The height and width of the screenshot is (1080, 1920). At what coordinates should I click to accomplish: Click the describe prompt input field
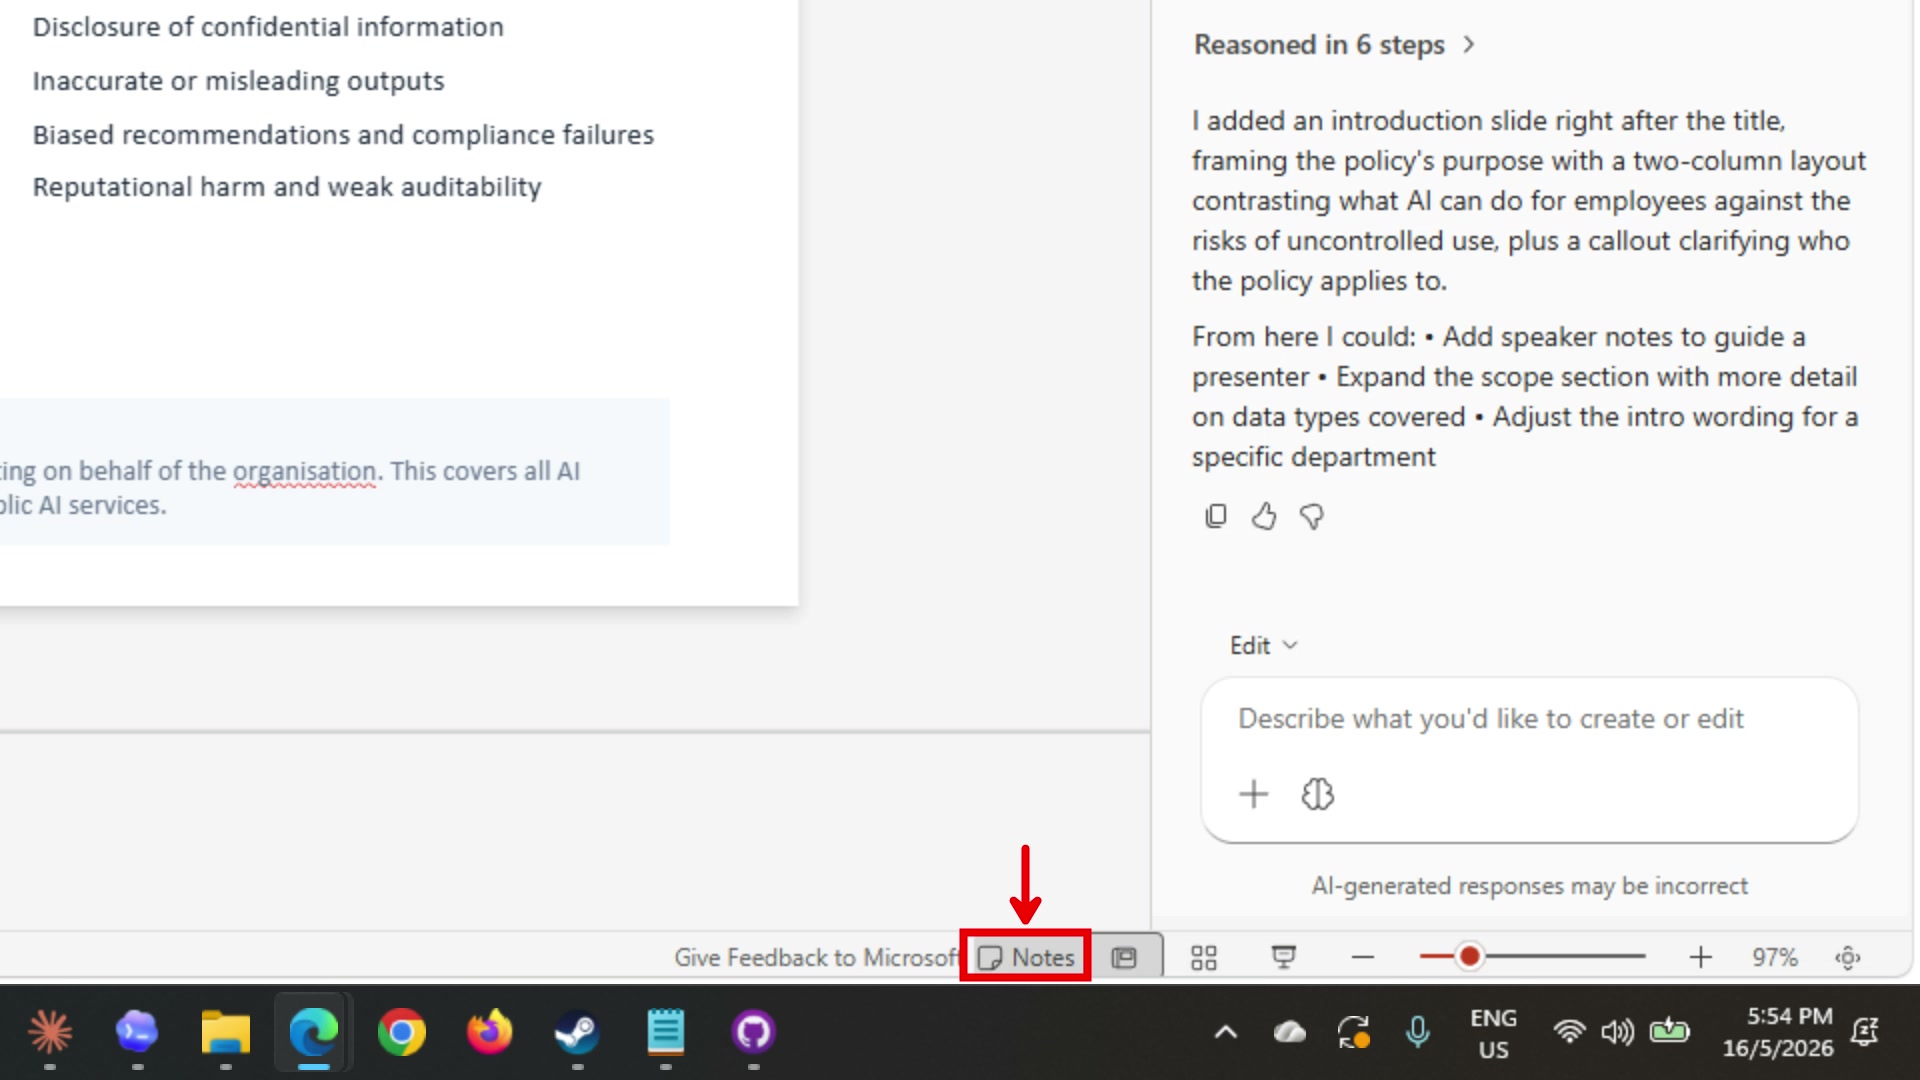[1529, 719]
